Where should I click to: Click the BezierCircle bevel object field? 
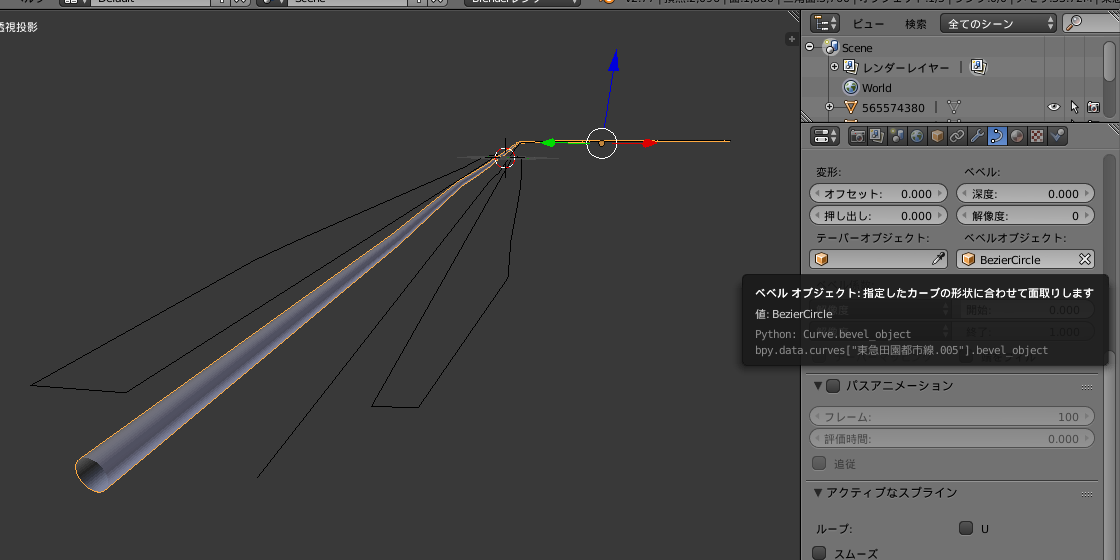point(1025,259)
